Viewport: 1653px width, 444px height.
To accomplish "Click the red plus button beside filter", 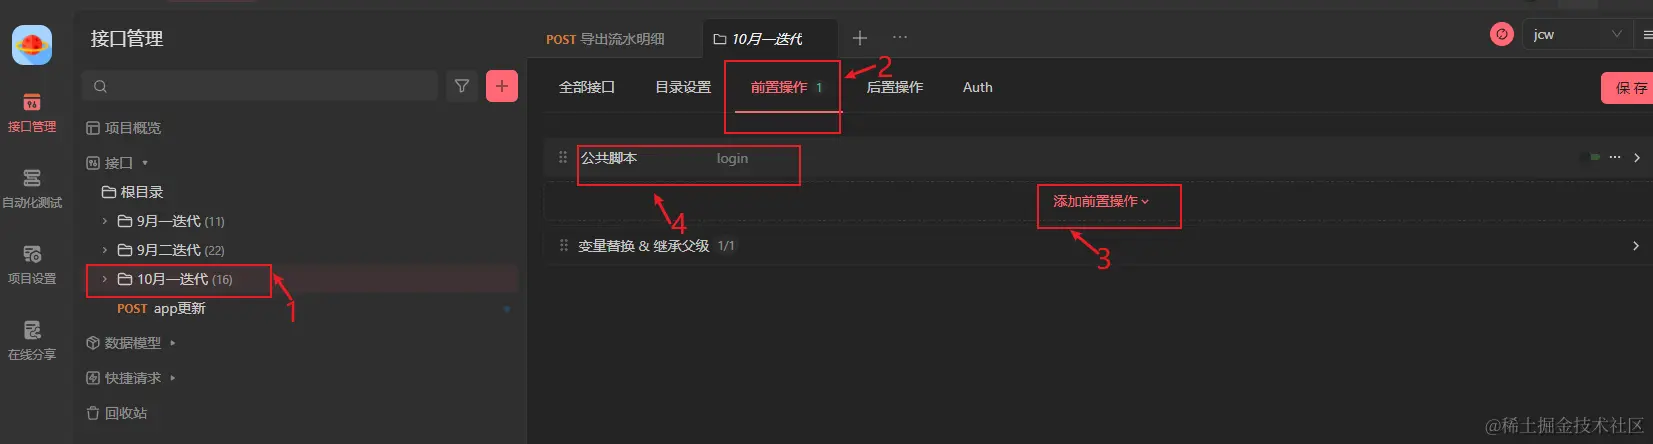I will [x=502, y=87].
